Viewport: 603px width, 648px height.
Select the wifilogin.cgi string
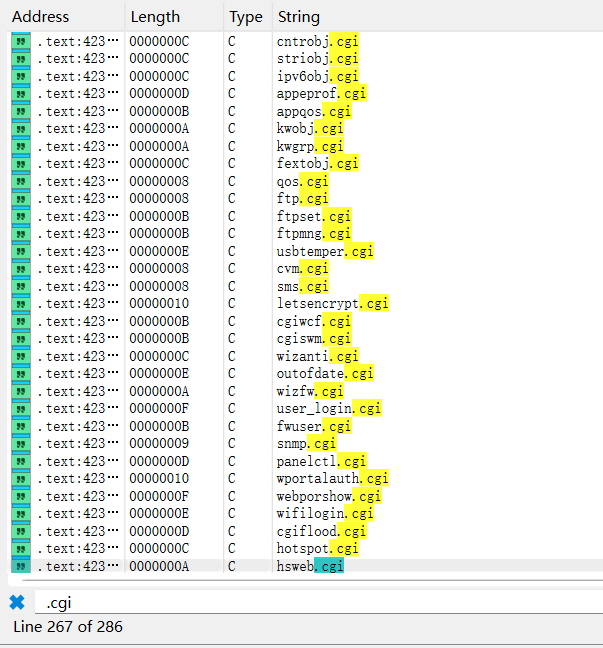(x=325, y=514)
